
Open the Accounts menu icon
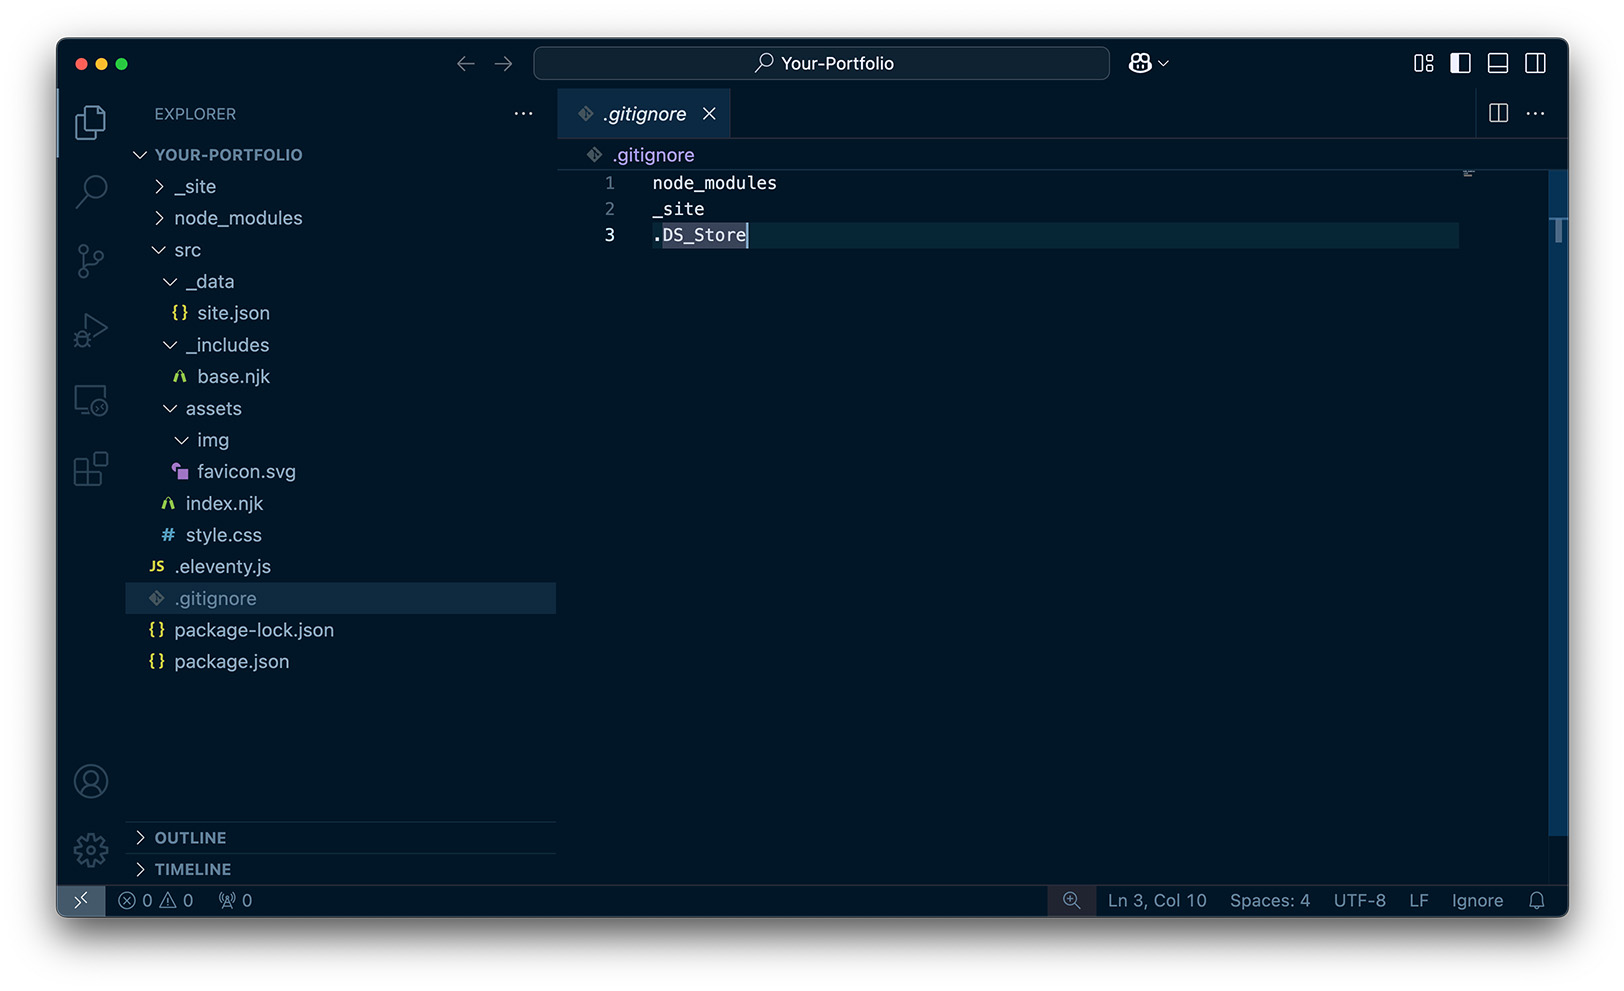click(90, 781)
